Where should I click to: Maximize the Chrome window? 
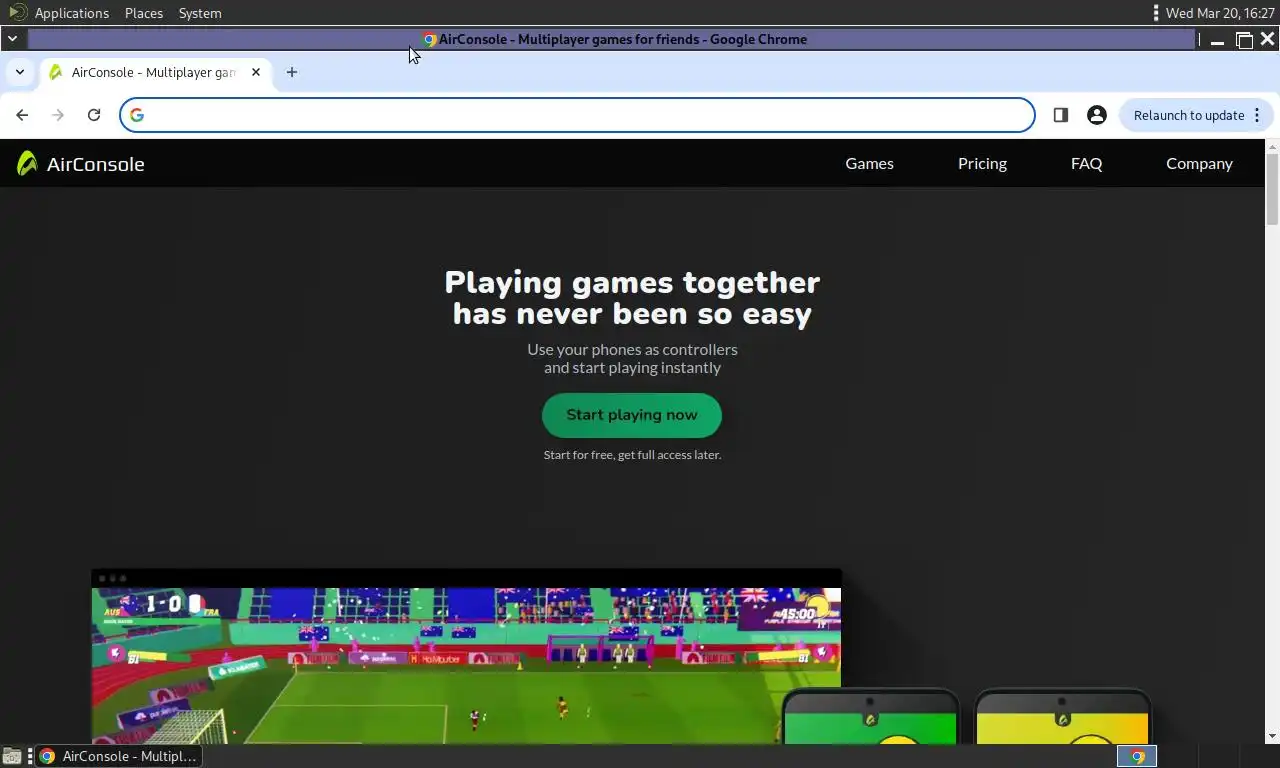[1244, 40]
